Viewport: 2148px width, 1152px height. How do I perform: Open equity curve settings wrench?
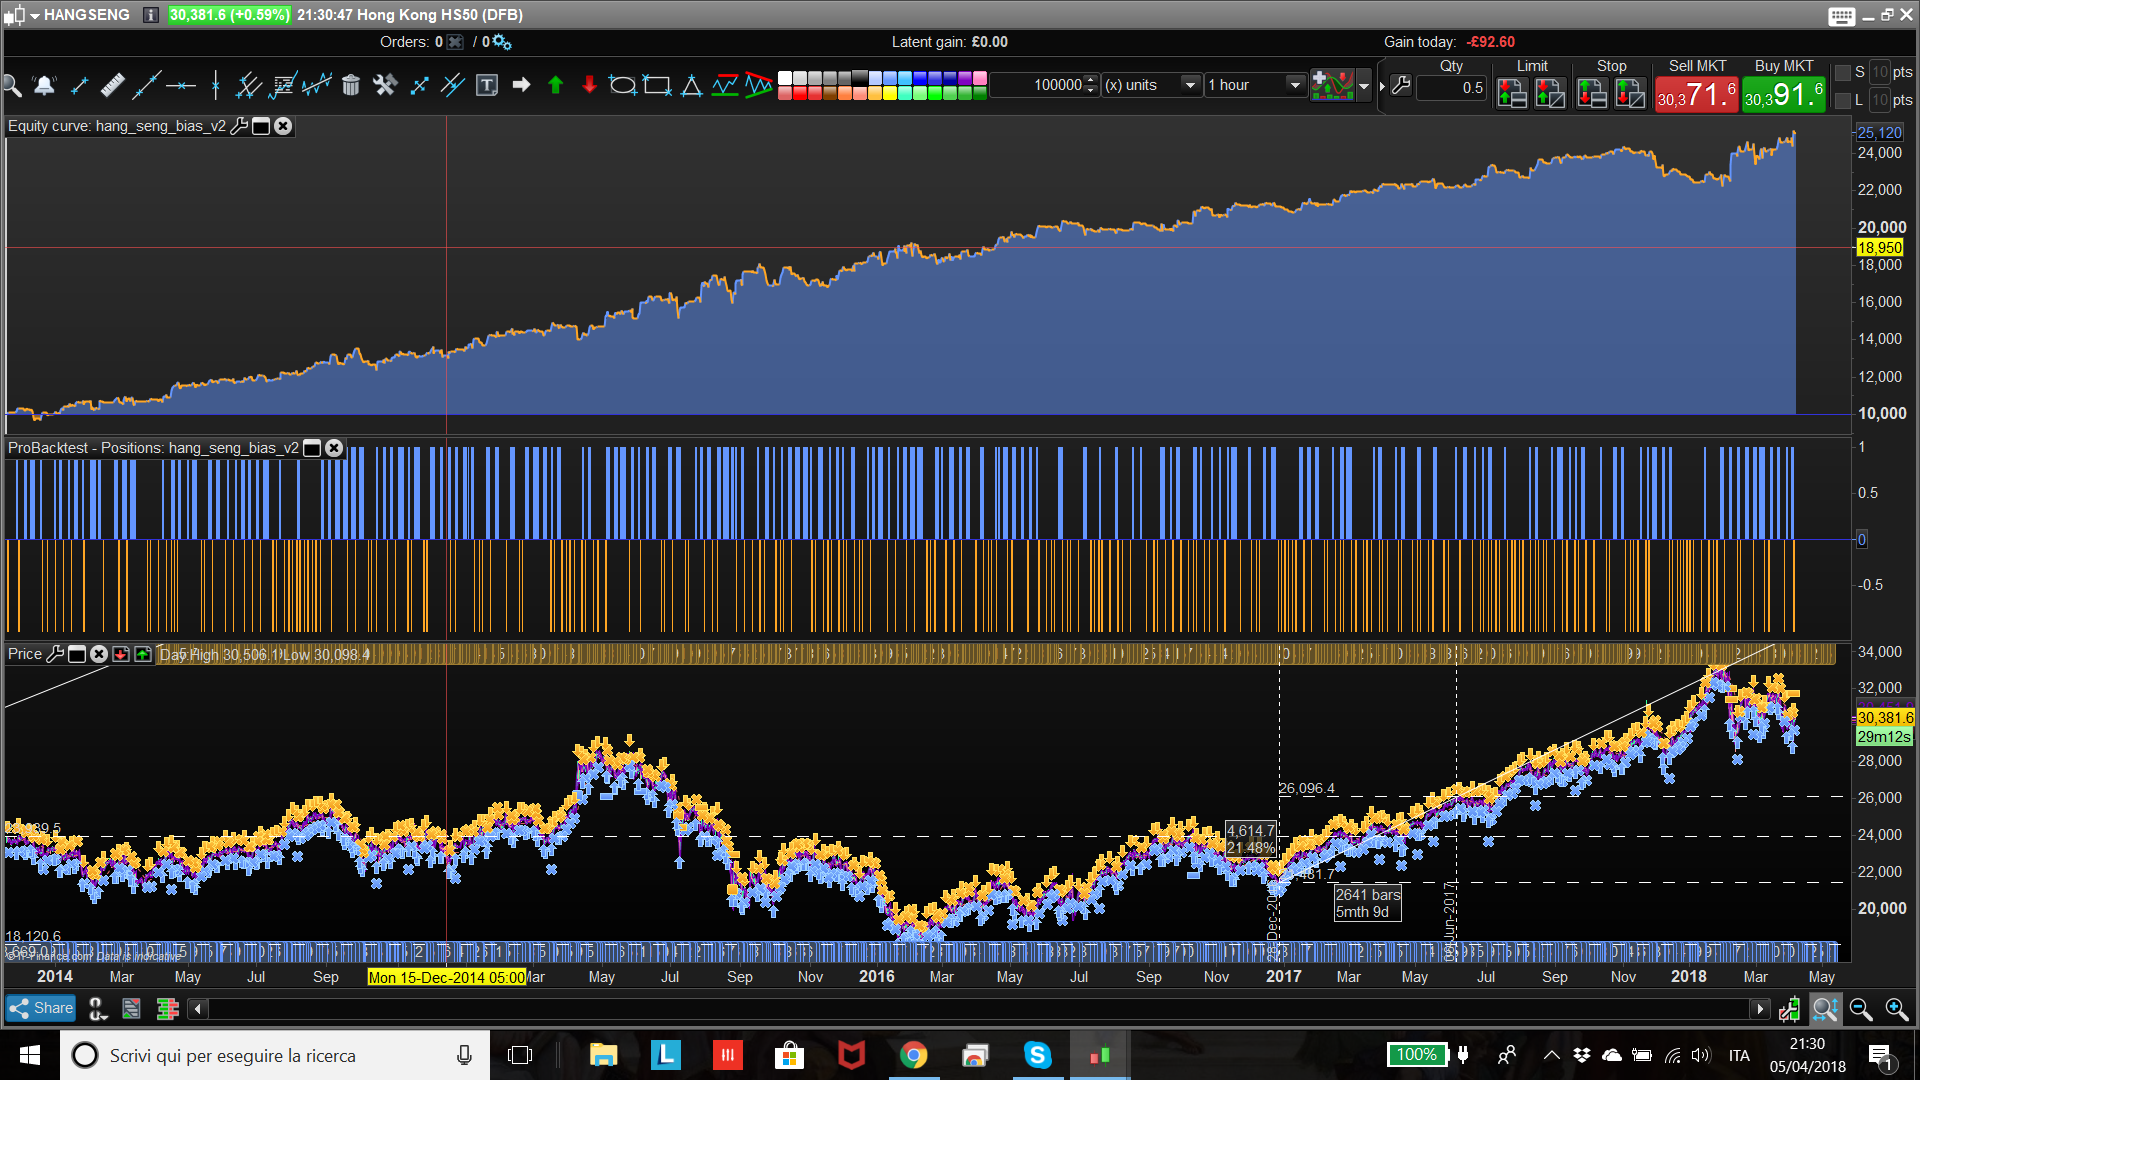239,126
